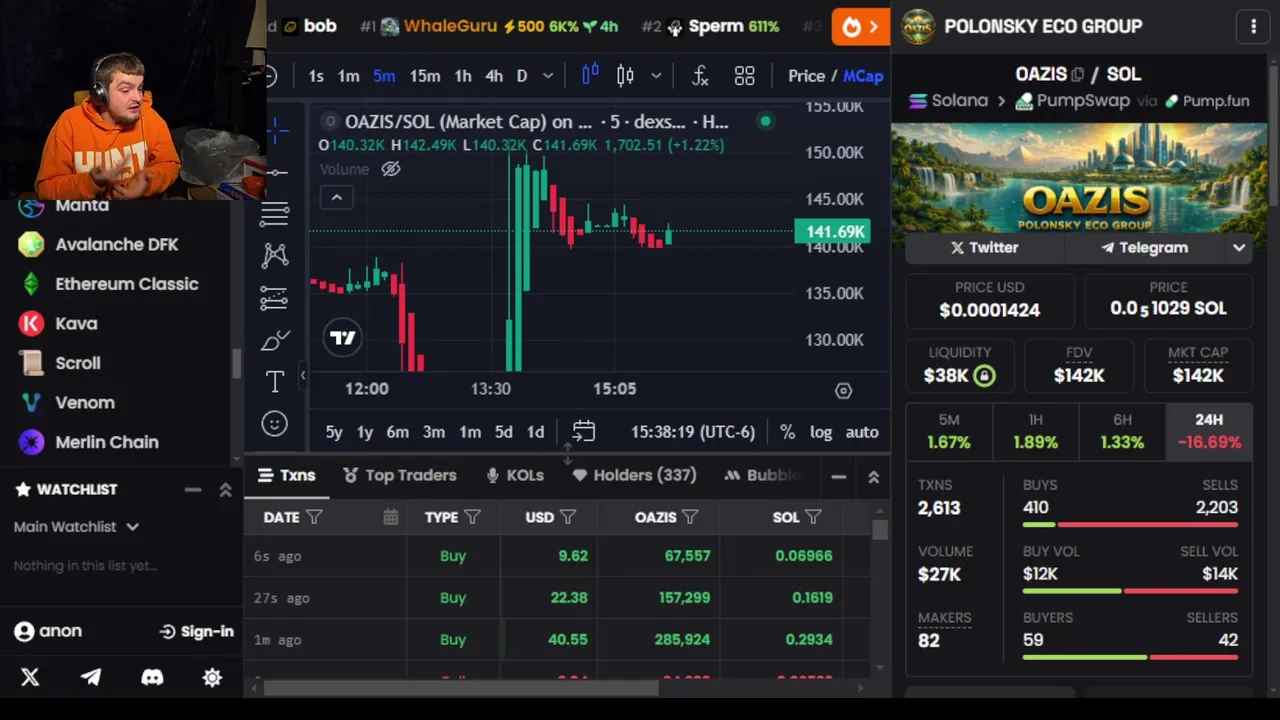Select the 1H stats tab
The height and width of the screenshot is (720, 1280).
(x=1036, y=431)
